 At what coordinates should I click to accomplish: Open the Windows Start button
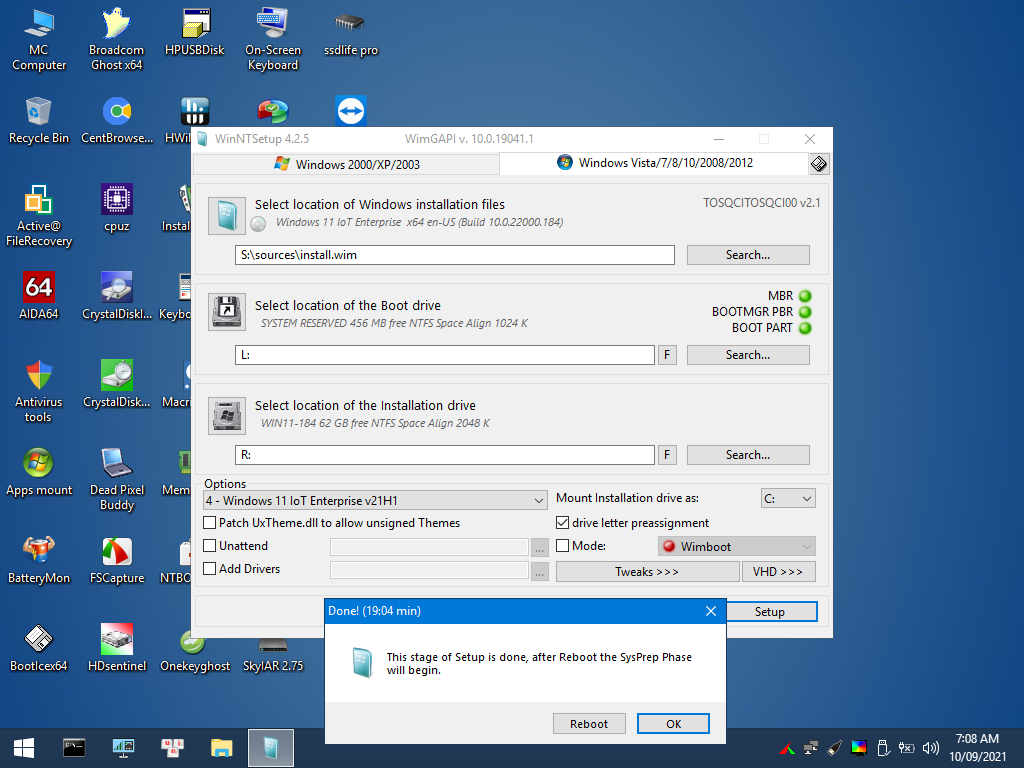(24, 748)
